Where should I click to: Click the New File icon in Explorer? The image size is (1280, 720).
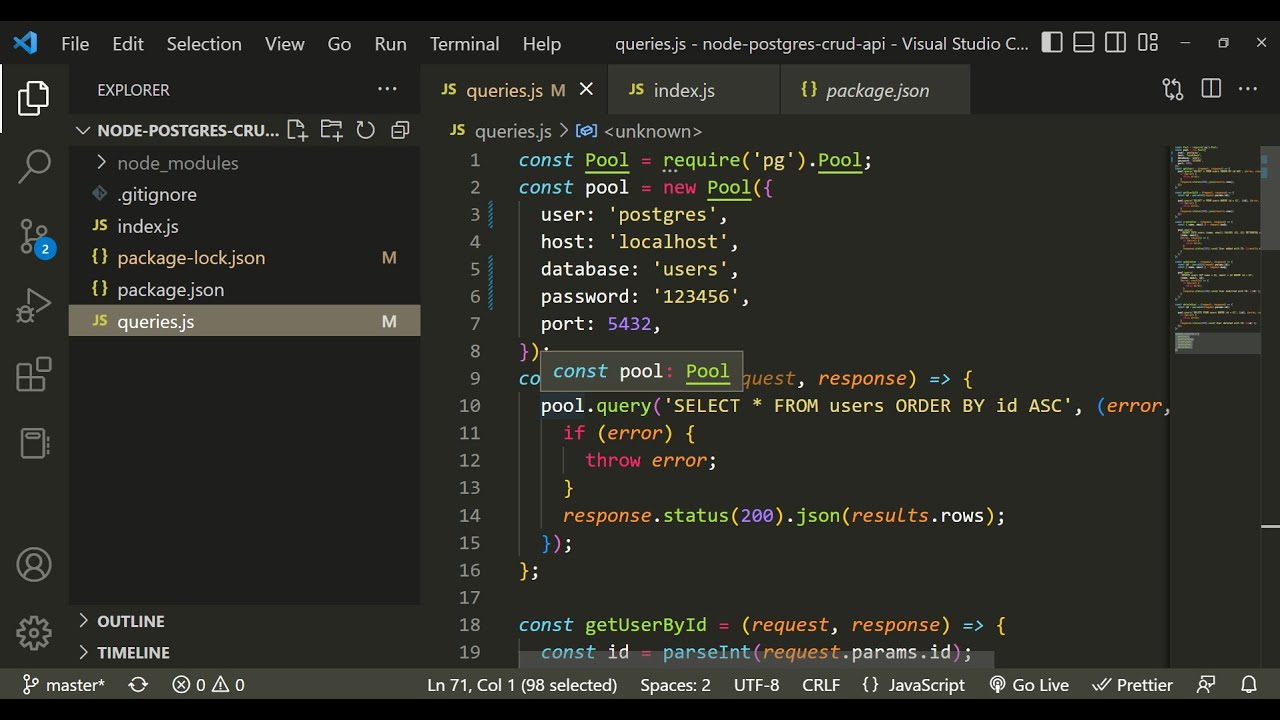tap(297, 130)
